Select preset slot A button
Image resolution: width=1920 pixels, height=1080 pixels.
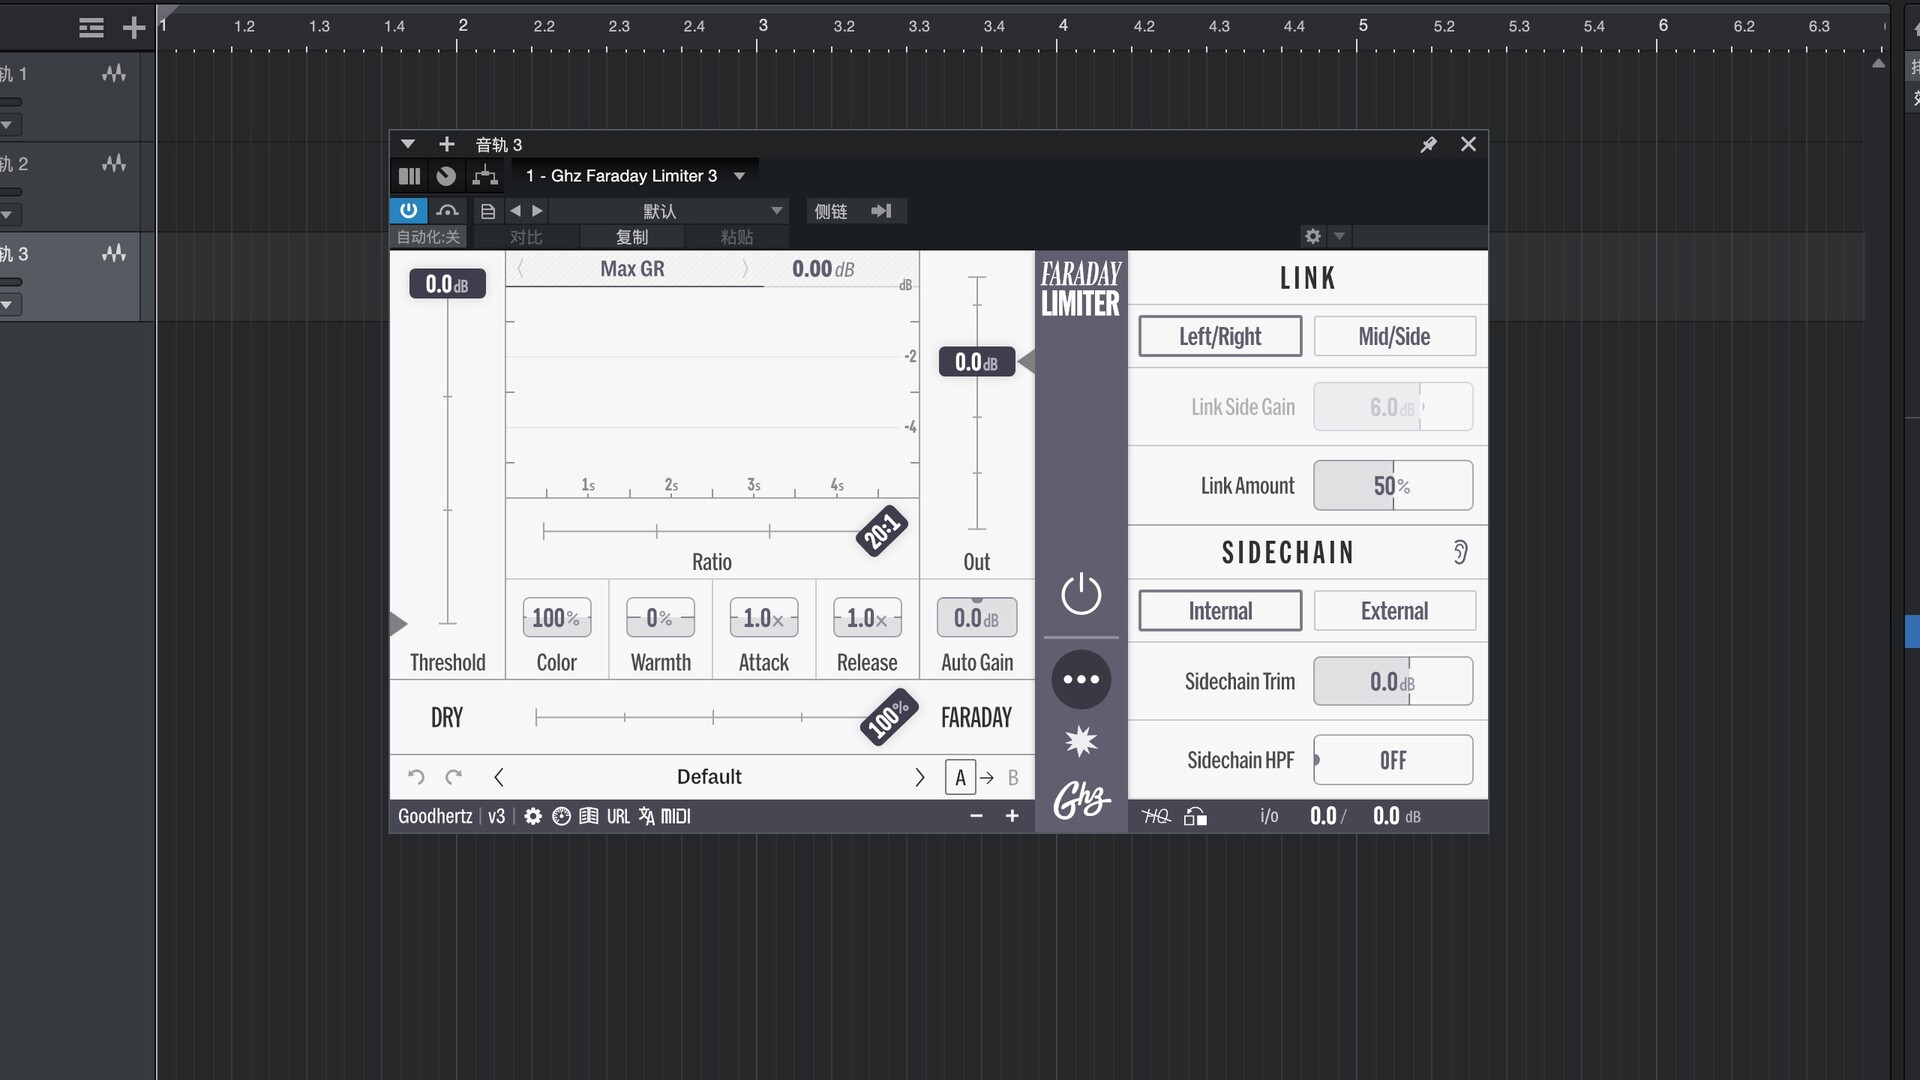(x=960, y=777)
